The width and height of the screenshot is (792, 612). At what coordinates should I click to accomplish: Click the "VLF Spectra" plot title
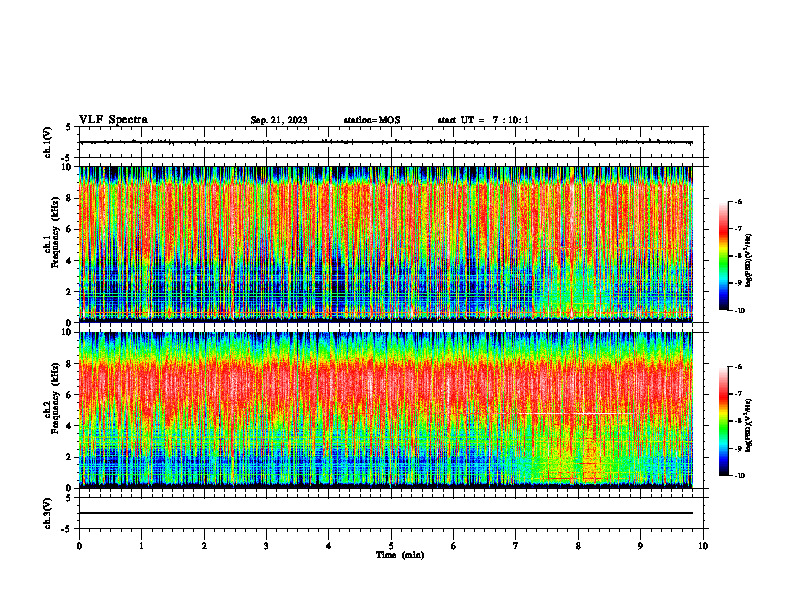coord(113,120)
